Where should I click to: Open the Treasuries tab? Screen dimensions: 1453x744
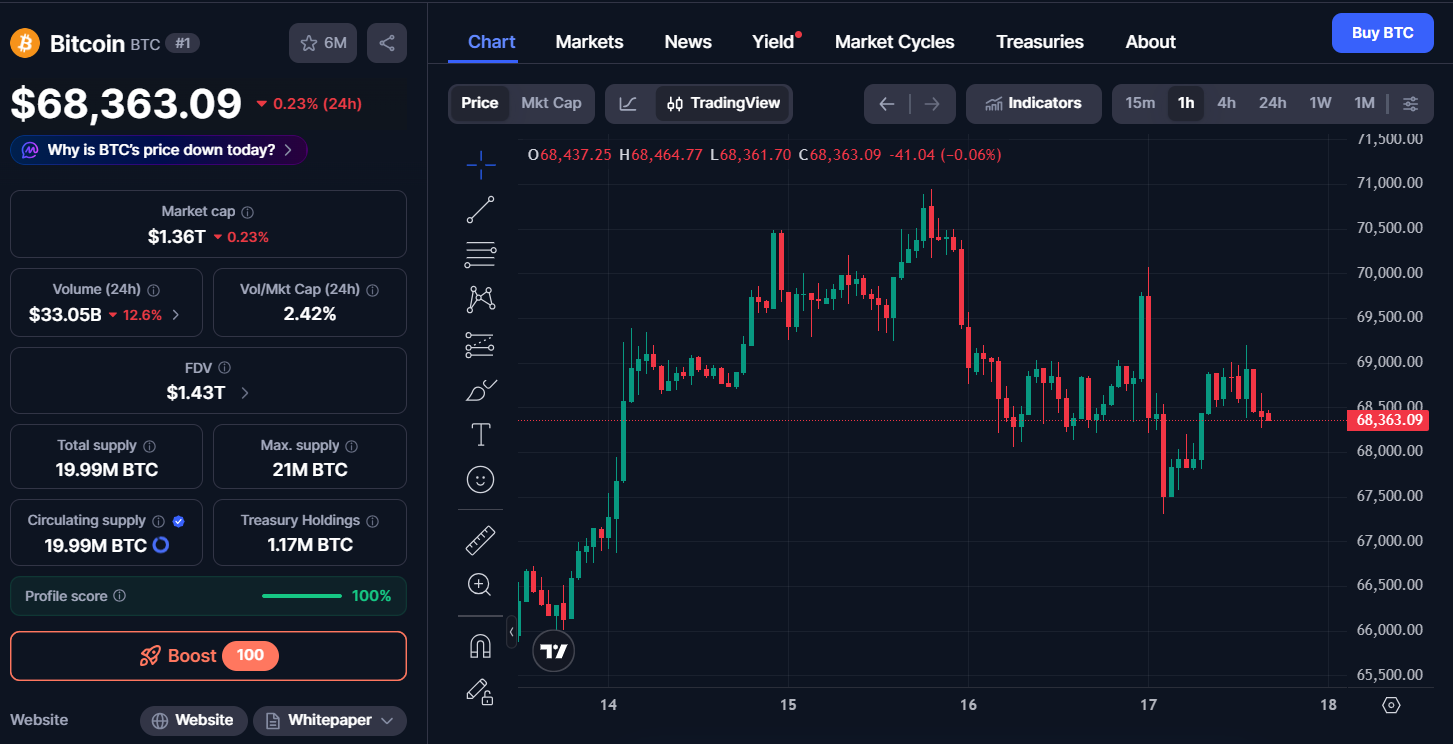coord(1040,42)
